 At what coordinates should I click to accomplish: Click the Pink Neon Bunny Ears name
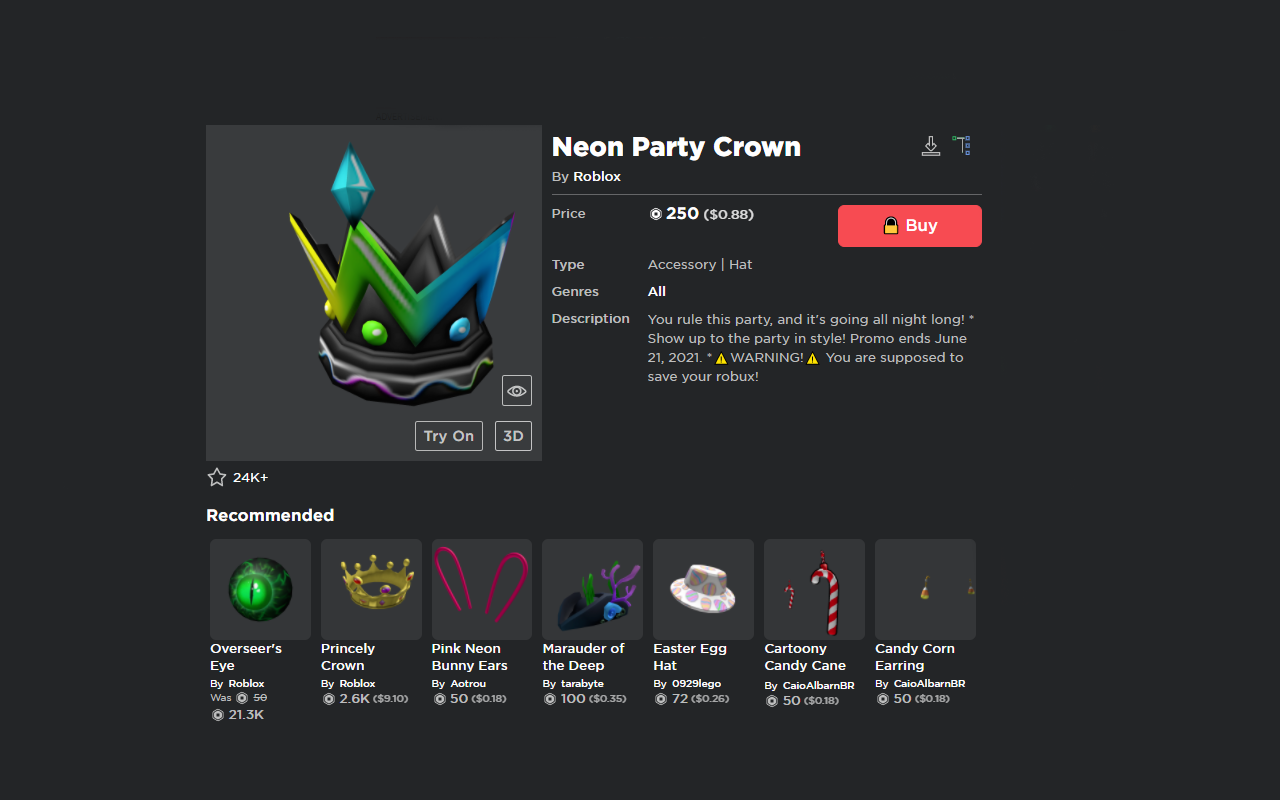tap(470, 657)
